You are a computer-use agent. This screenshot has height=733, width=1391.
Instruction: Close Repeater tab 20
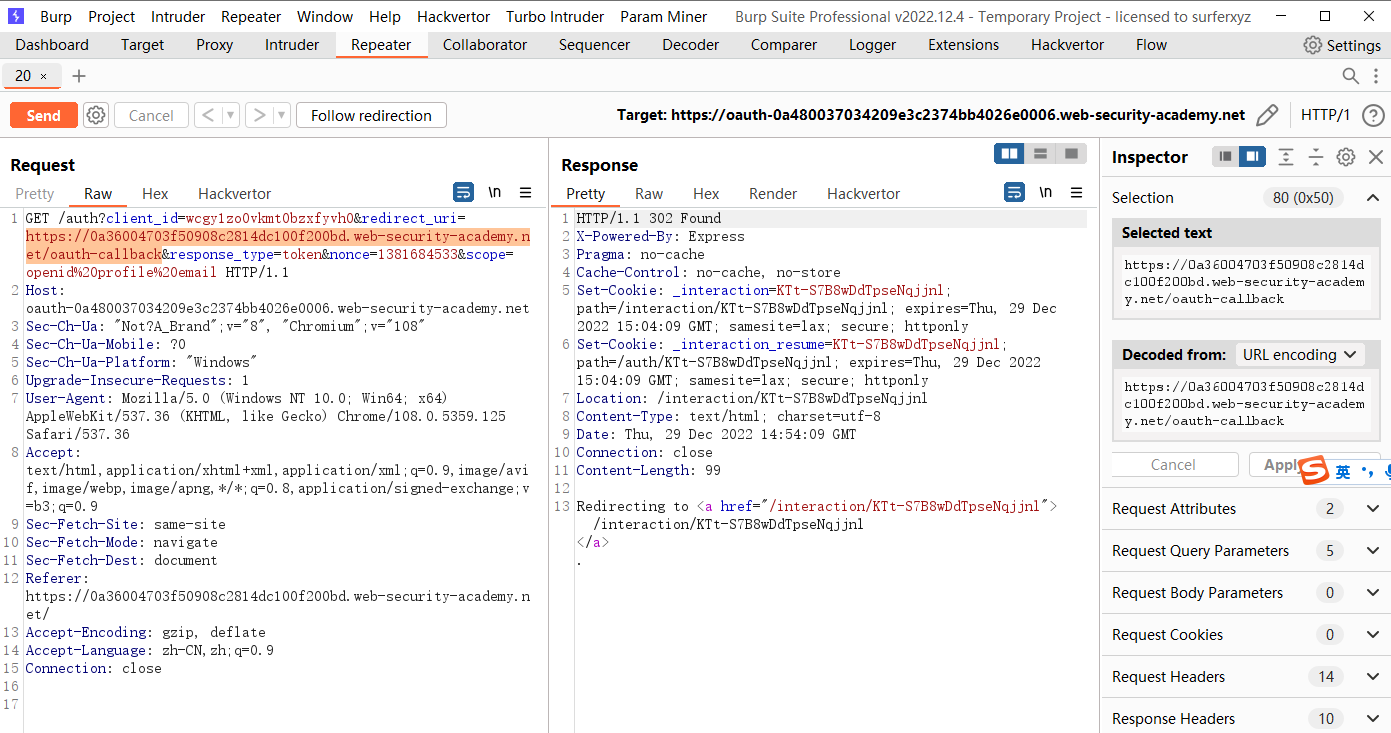43,76
